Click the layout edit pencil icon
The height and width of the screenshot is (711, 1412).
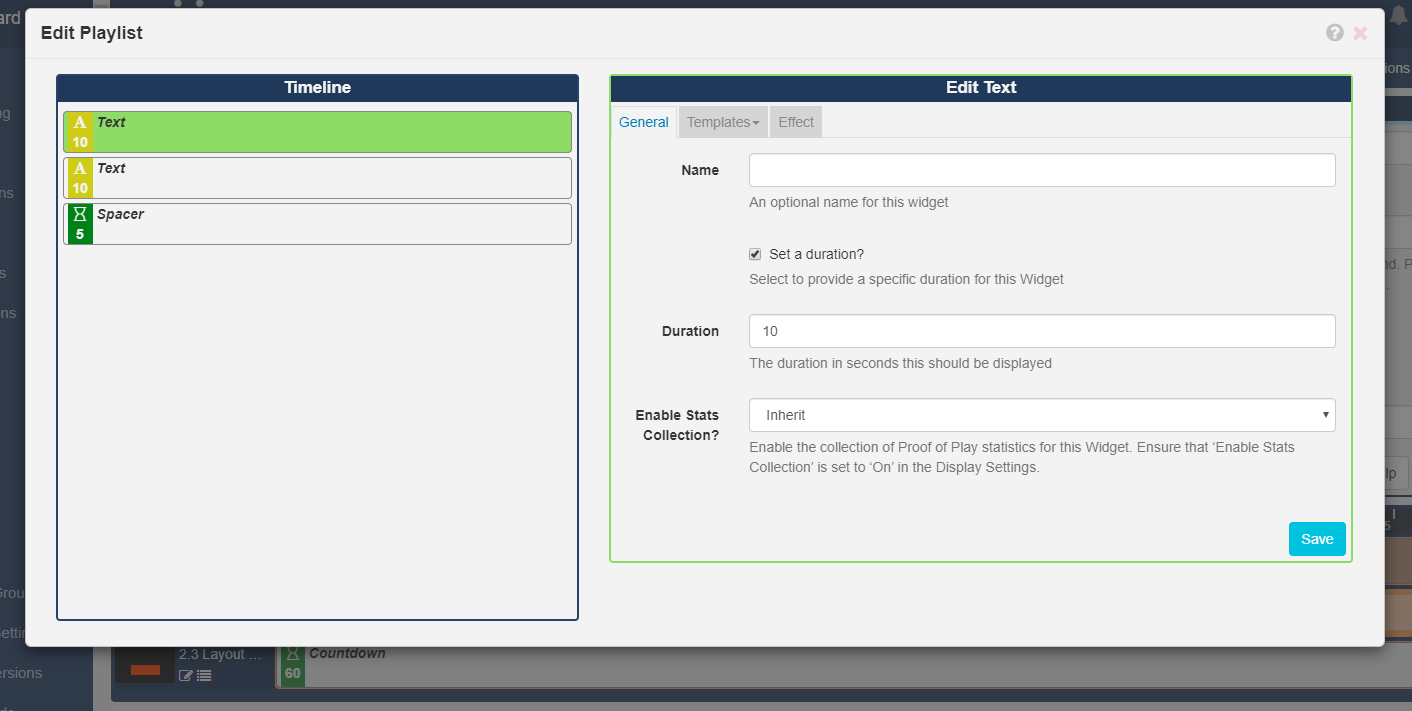[x=185, y=676]
